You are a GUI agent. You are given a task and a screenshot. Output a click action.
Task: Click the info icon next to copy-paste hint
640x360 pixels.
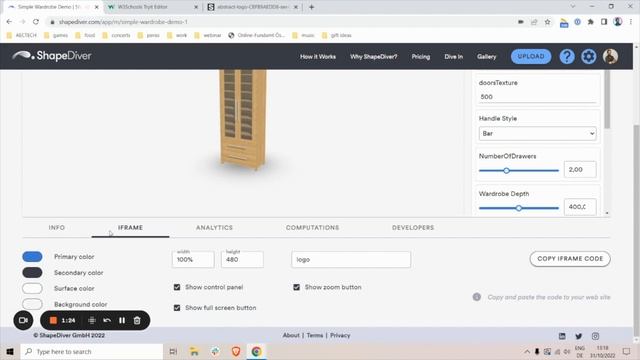click(477, 297)
